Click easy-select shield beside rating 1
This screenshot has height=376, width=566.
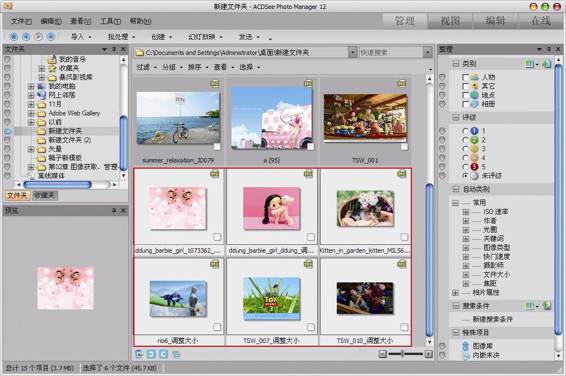point(442,131)
